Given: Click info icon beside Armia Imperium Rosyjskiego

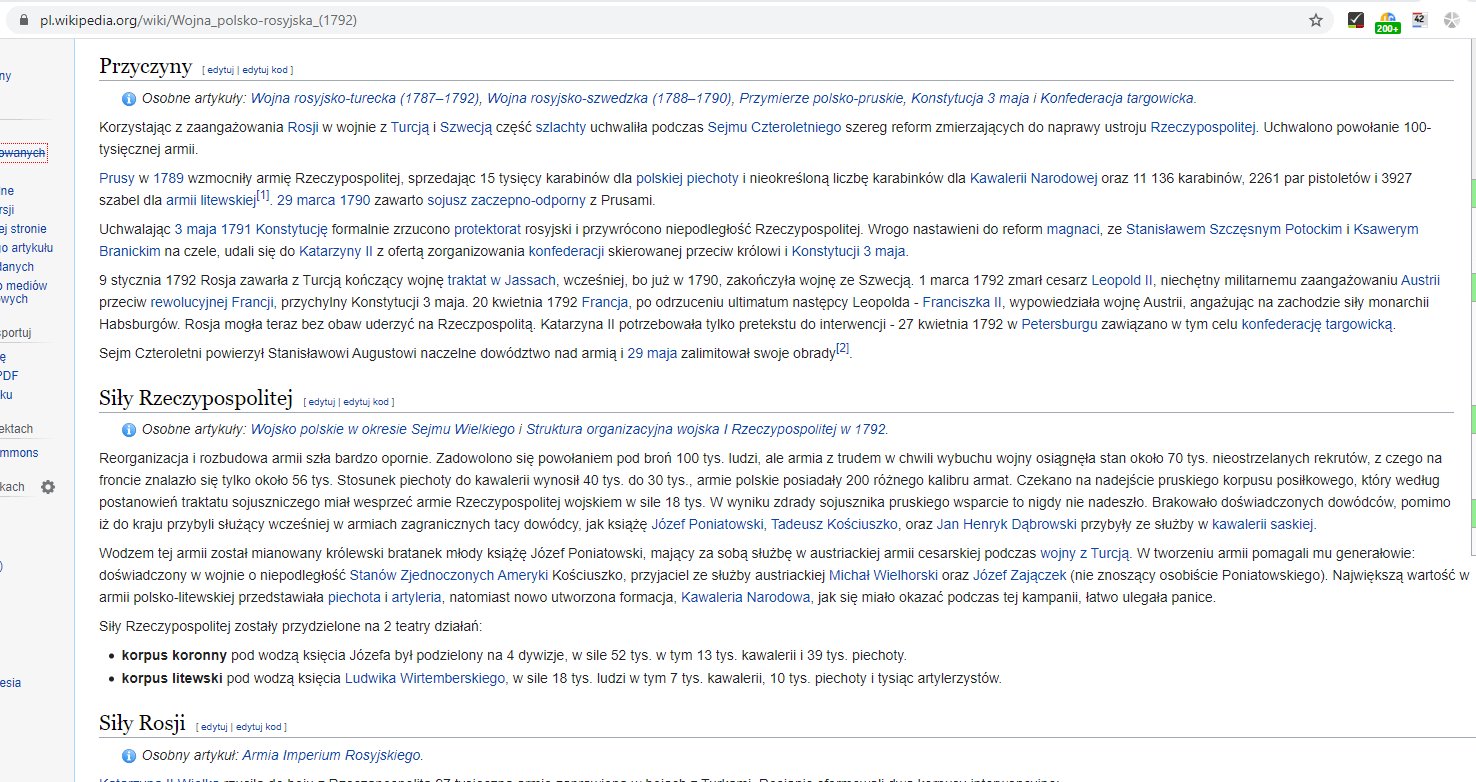Looking at the screenshot, I should (x=129, y=756).
